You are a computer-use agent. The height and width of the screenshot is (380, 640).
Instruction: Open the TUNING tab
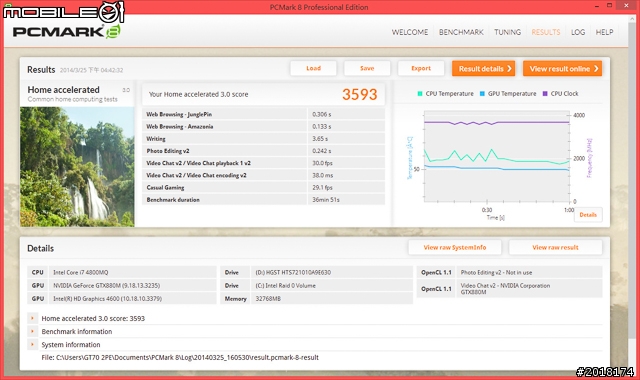pos(507,32)
